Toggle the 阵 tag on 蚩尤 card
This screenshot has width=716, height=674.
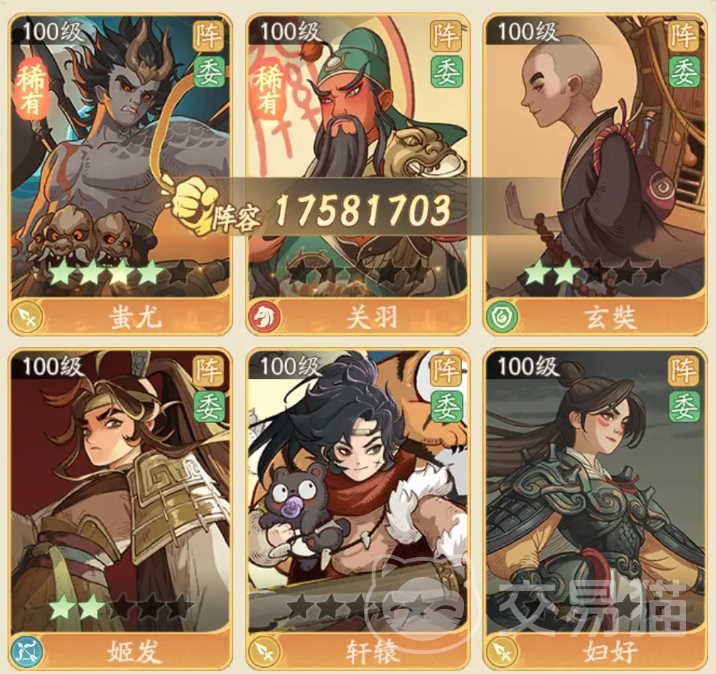point(209,35)
